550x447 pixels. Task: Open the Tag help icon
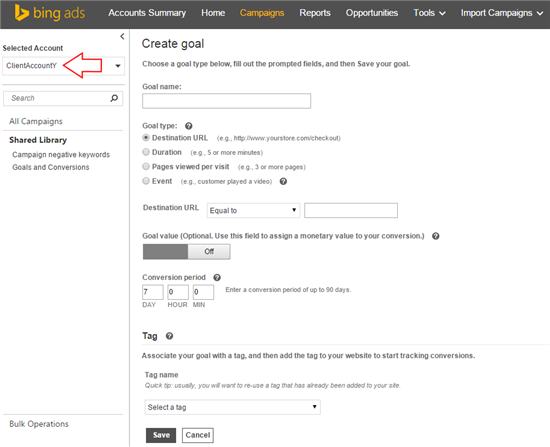[169, 336]
